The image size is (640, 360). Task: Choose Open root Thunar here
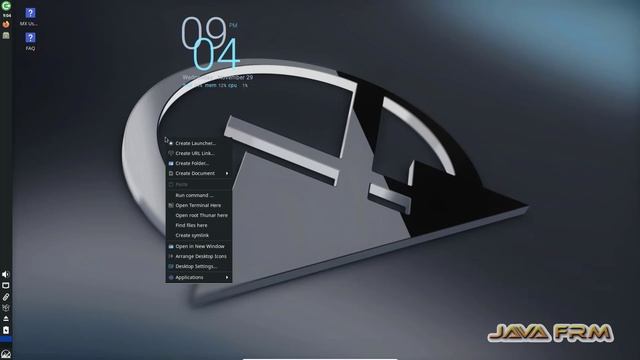pos(199,216)
